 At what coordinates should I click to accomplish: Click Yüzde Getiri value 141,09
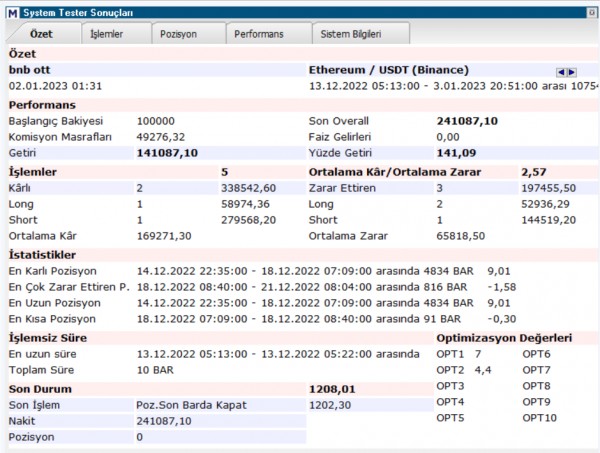pos(456,153)
